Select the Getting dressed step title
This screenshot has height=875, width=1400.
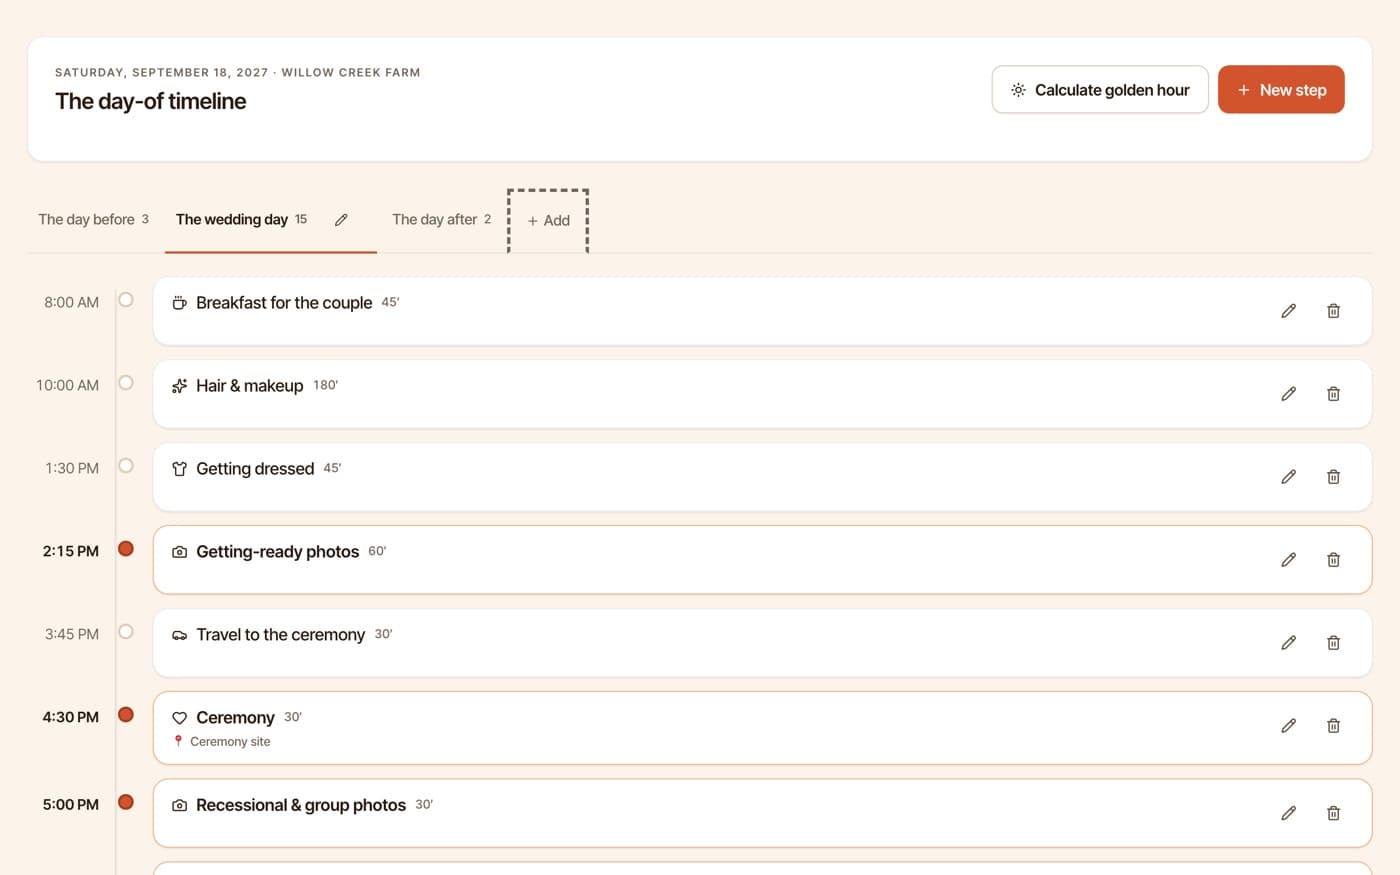(x=255, y=469)
